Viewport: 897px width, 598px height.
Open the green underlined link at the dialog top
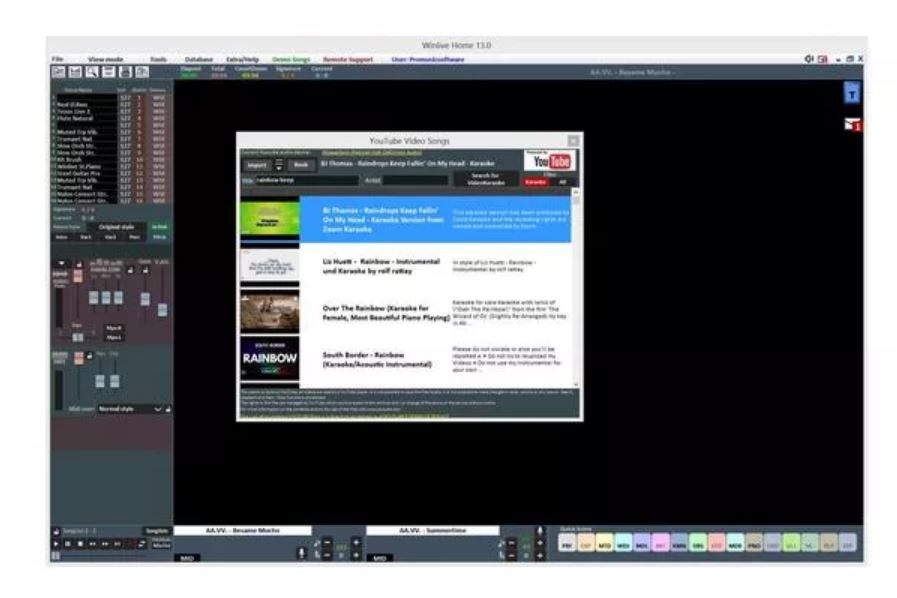click(x=372, y=153)
